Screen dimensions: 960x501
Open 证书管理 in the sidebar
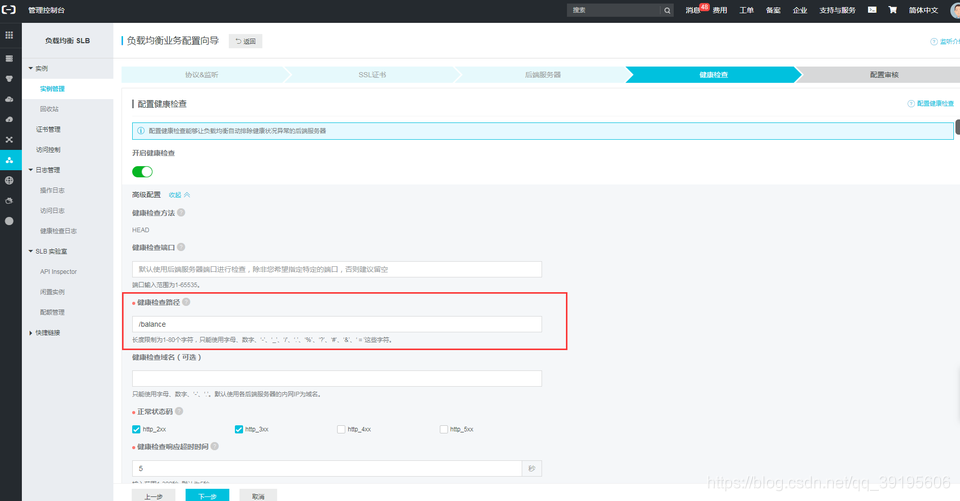click(x=48, y=129)
